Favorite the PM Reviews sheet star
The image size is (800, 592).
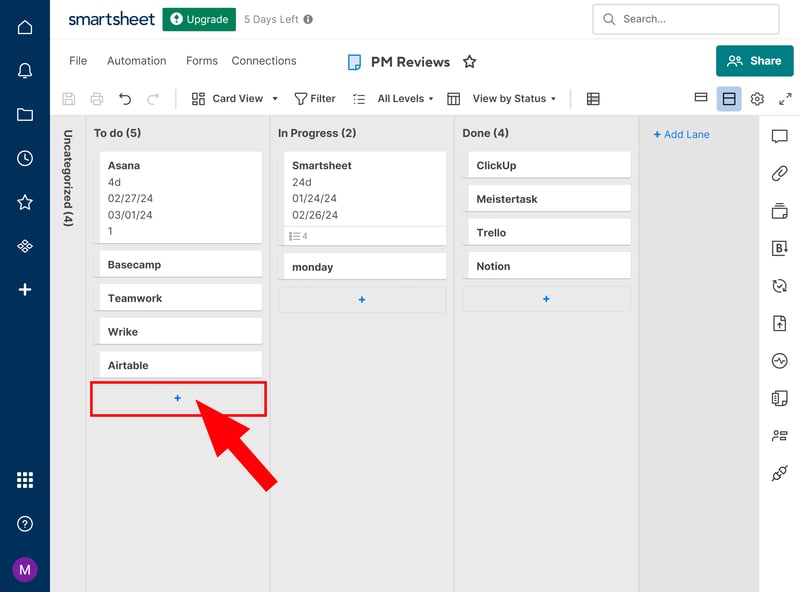point(469,62)
